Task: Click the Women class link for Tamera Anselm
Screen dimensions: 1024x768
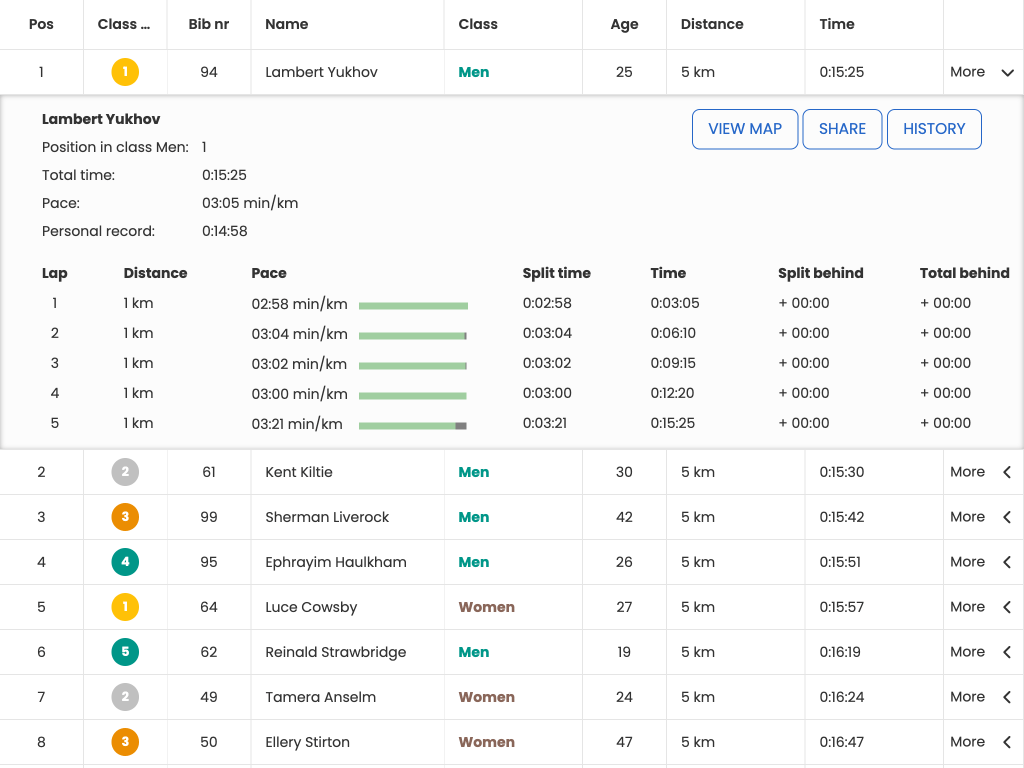Action: point(486,697)
